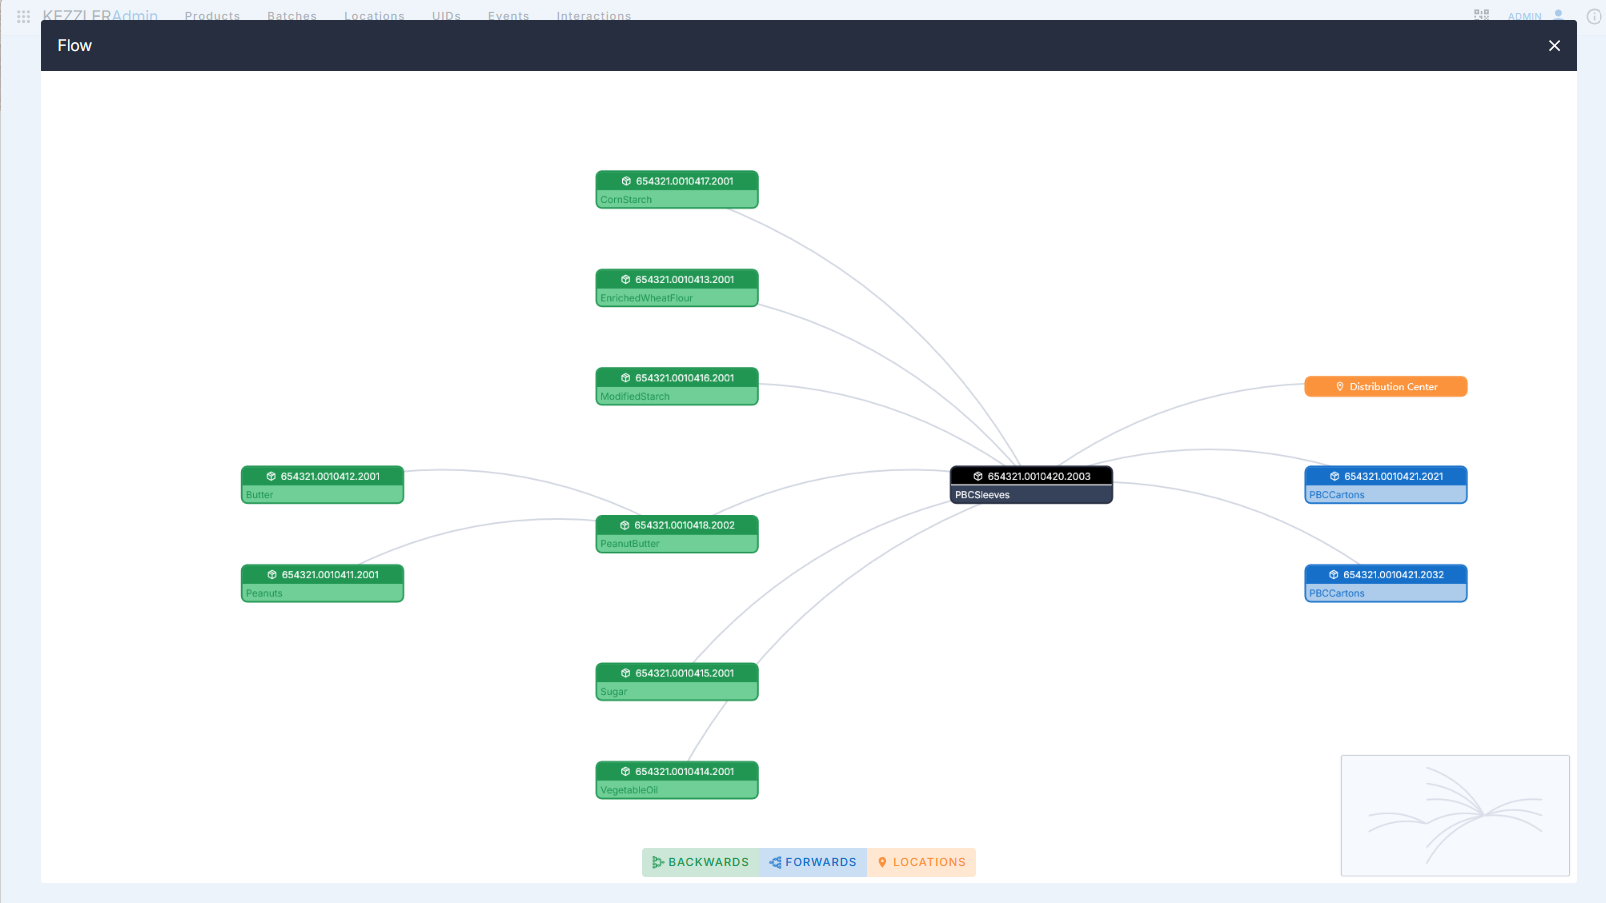Select PBCCartons node 654321.0010421.2021
1606x903 pixels.
coord(1386,485)
